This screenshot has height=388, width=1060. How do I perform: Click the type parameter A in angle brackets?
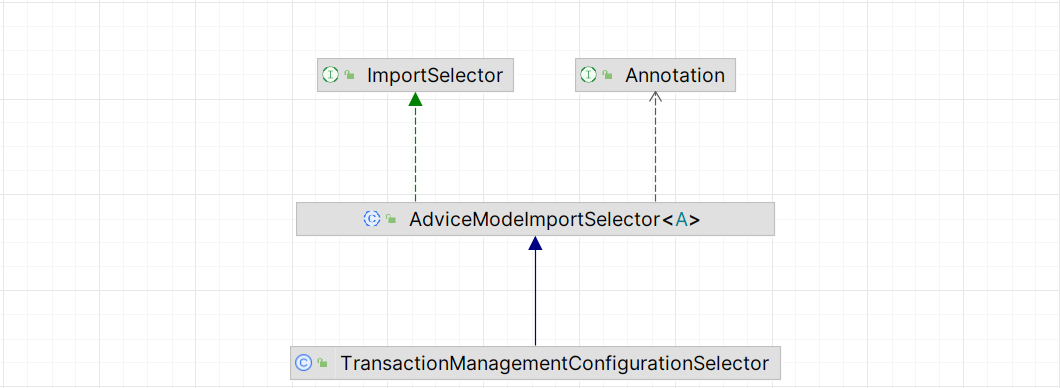pyautogui.click(x=681, y=220)
